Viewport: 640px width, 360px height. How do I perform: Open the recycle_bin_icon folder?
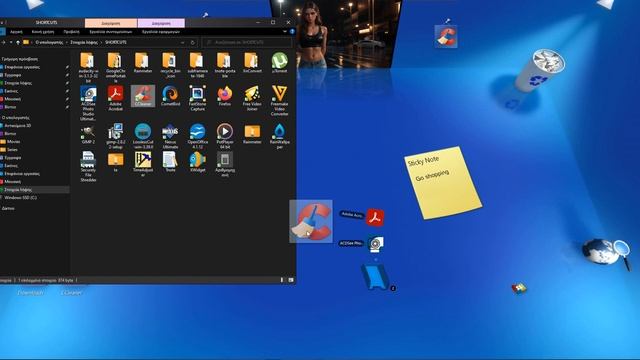pos(170,65)
